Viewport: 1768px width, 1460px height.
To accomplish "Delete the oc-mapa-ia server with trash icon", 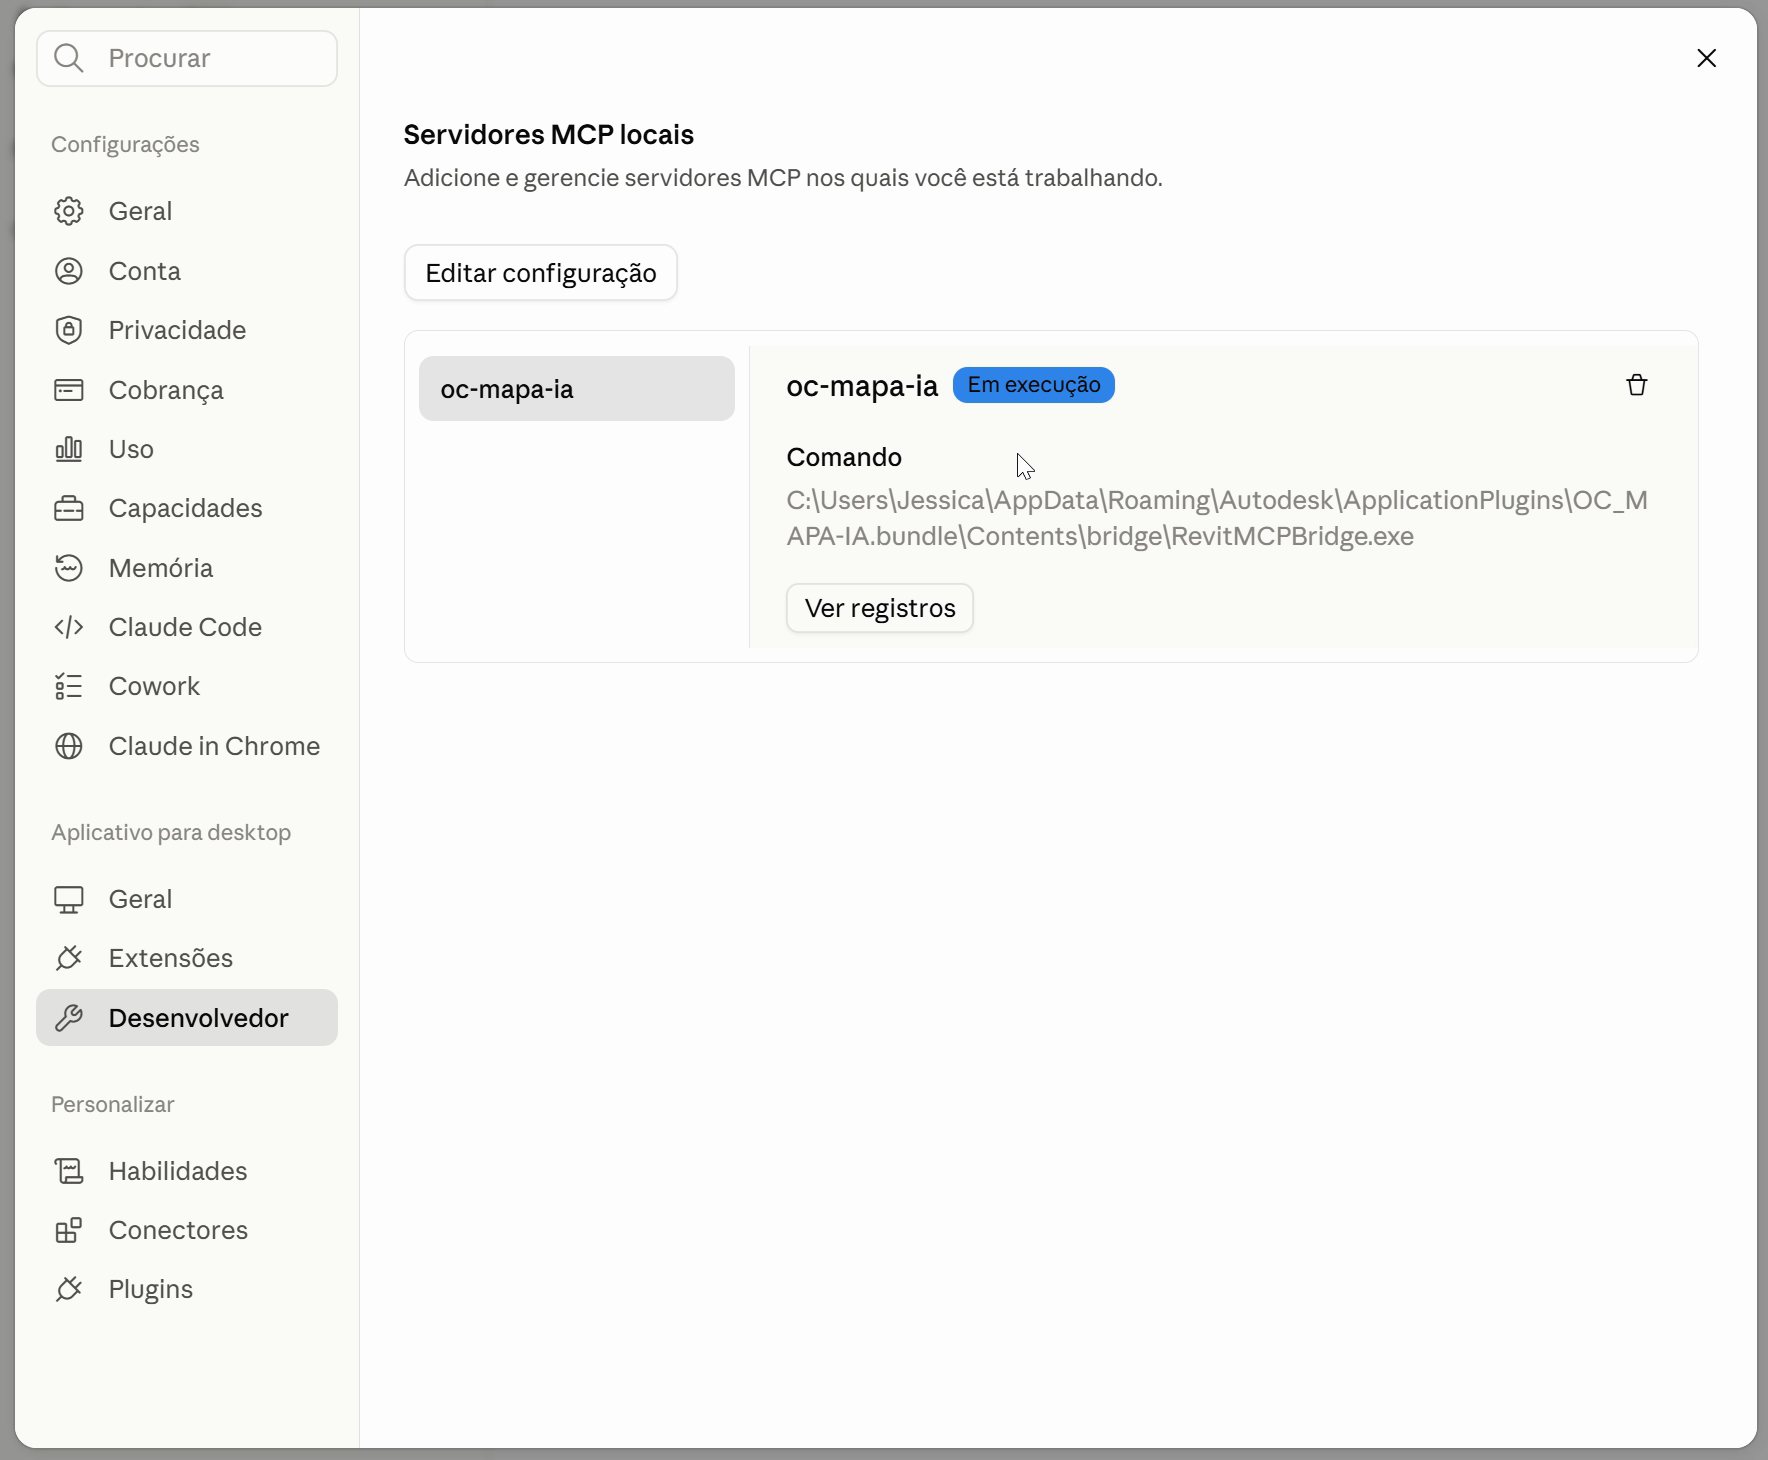I will (1636, 385).
